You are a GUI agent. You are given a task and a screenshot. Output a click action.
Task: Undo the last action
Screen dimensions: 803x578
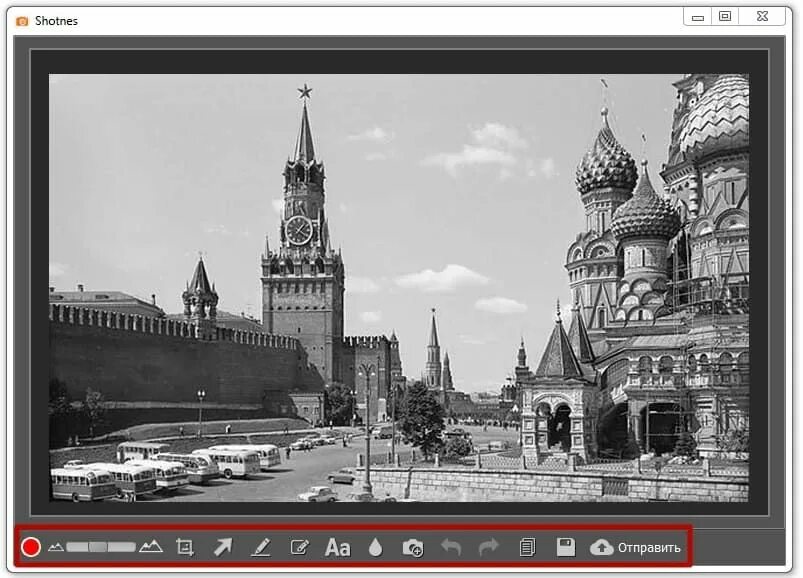451,547
